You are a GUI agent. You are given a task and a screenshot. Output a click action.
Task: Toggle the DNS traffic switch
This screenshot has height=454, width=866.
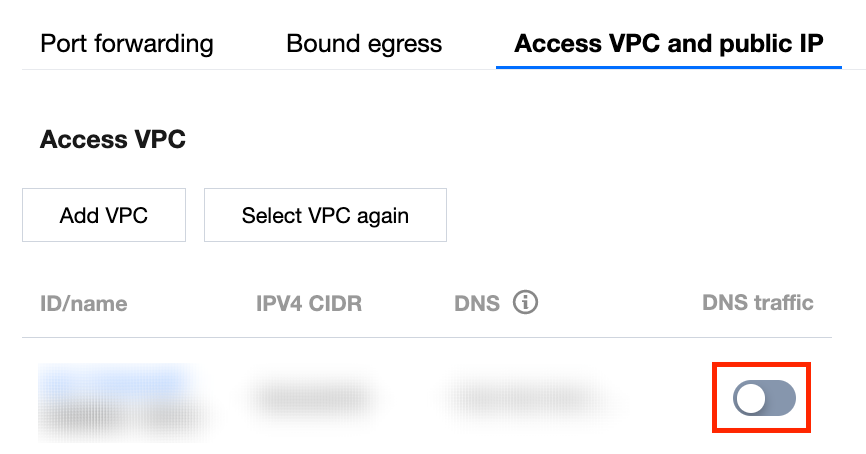tap(764, 399)
